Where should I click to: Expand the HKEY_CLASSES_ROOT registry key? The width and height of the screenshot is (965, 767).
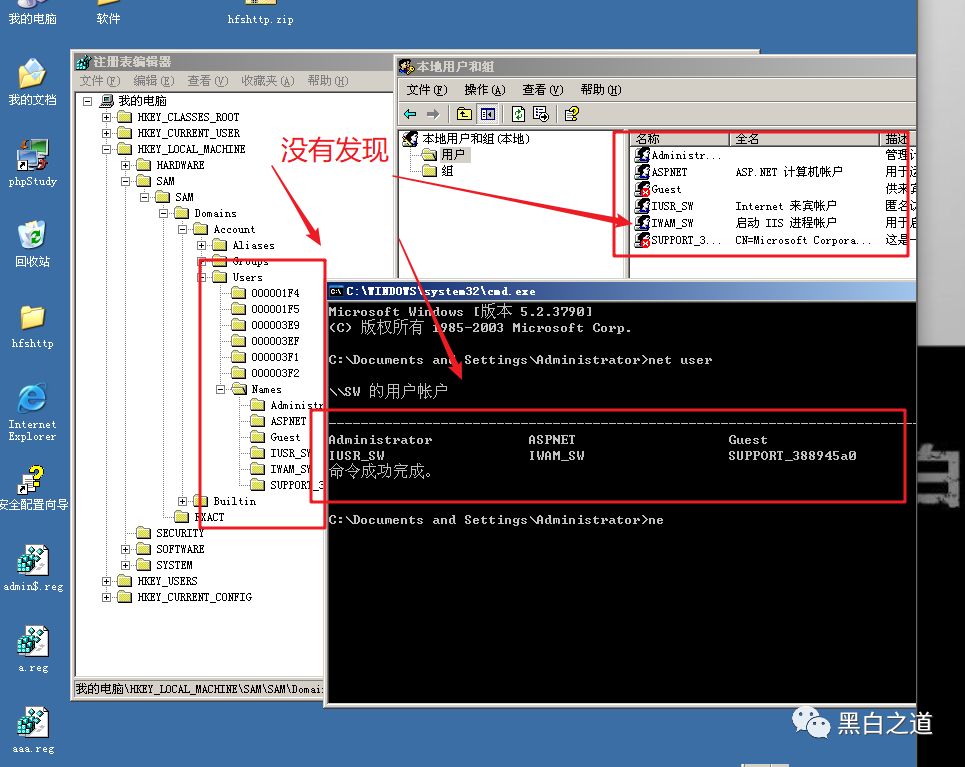pyautogui.click(x=107, y=117)
